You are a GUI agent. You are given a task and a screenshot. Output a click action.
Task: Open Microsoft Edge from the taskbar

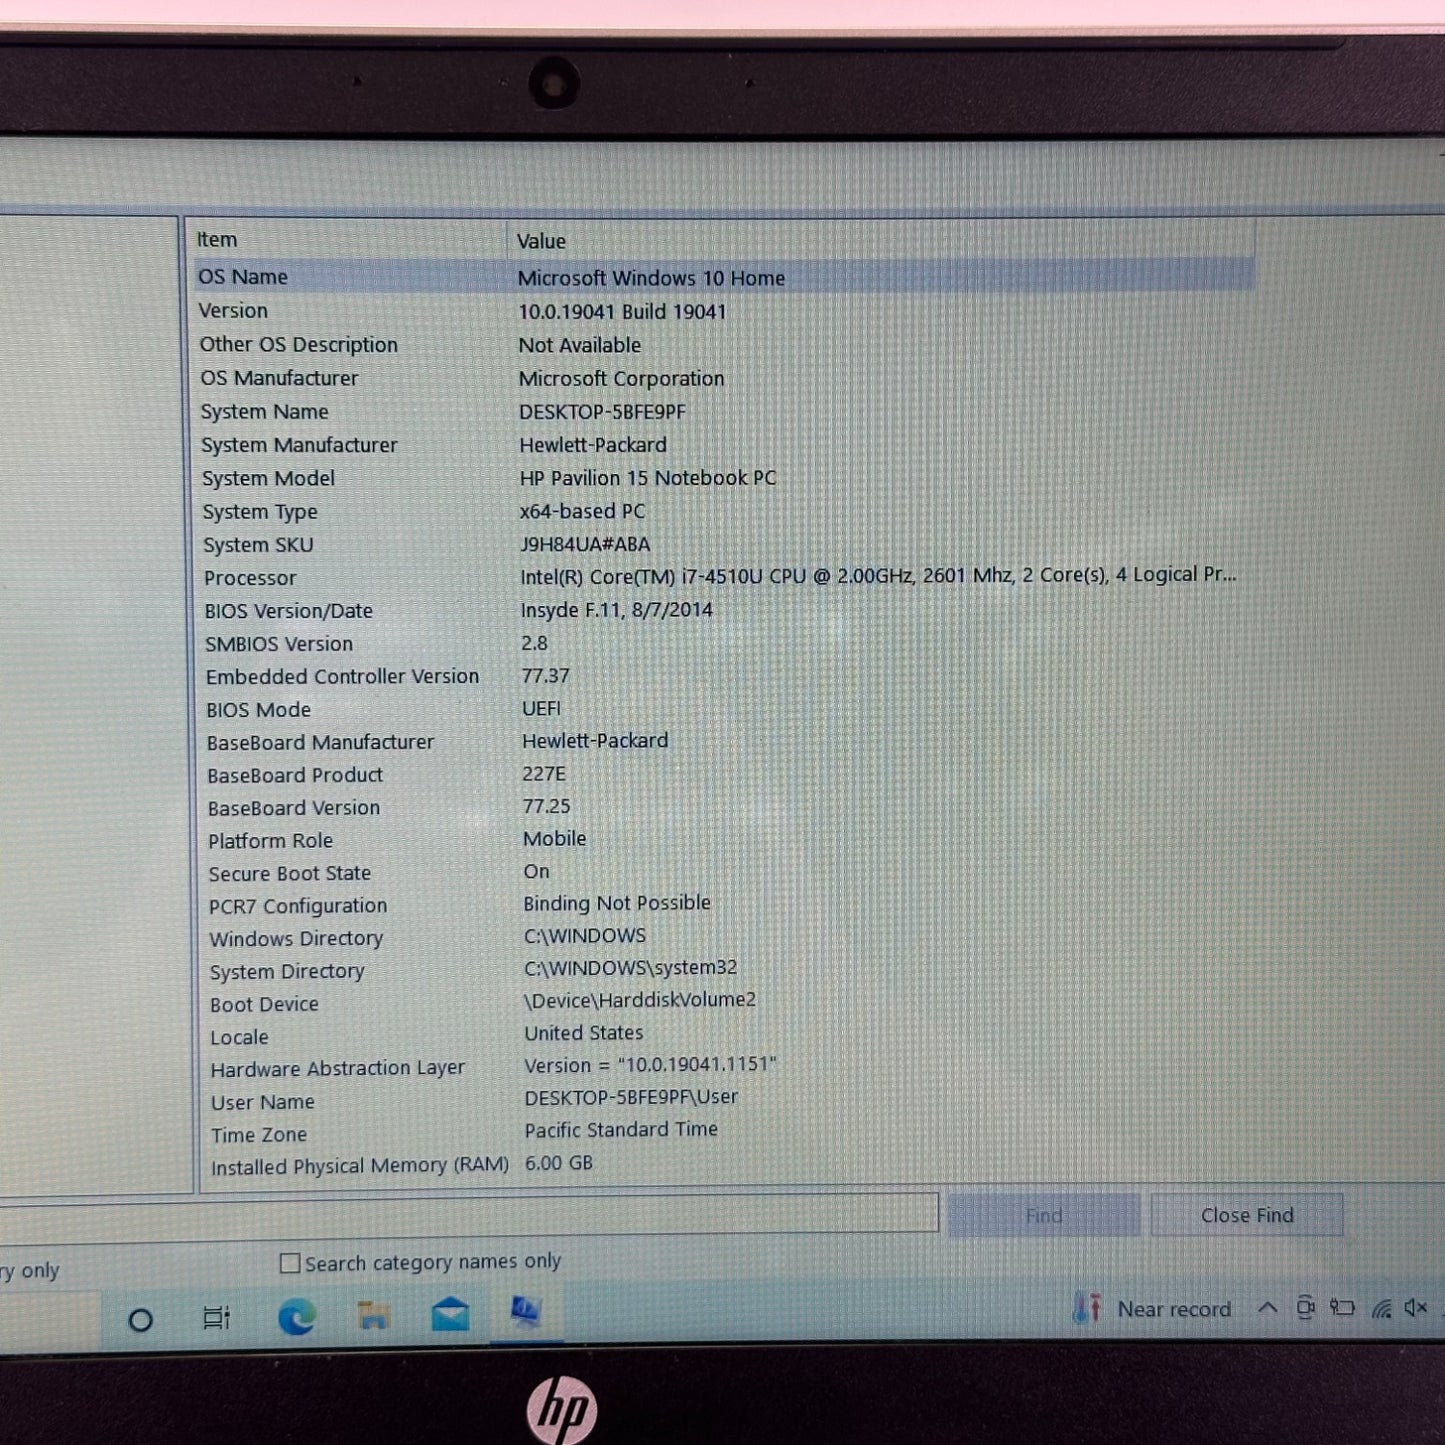[296, 1317]
